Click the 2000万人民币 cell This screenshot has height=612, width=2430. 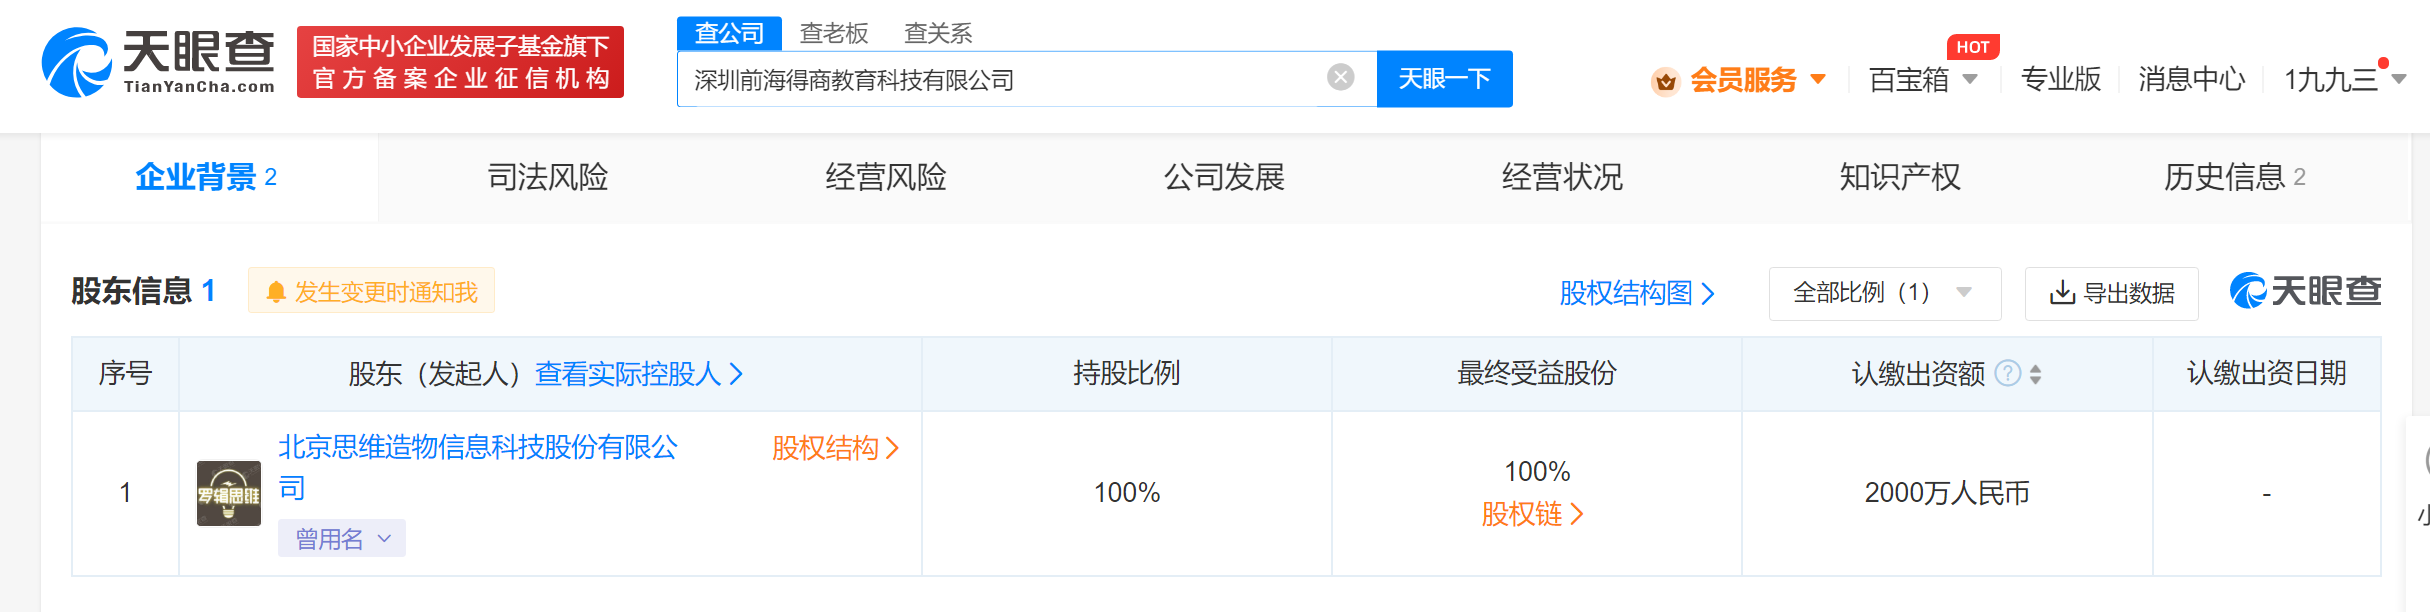pyautogui.click(x=1947, y=493)
